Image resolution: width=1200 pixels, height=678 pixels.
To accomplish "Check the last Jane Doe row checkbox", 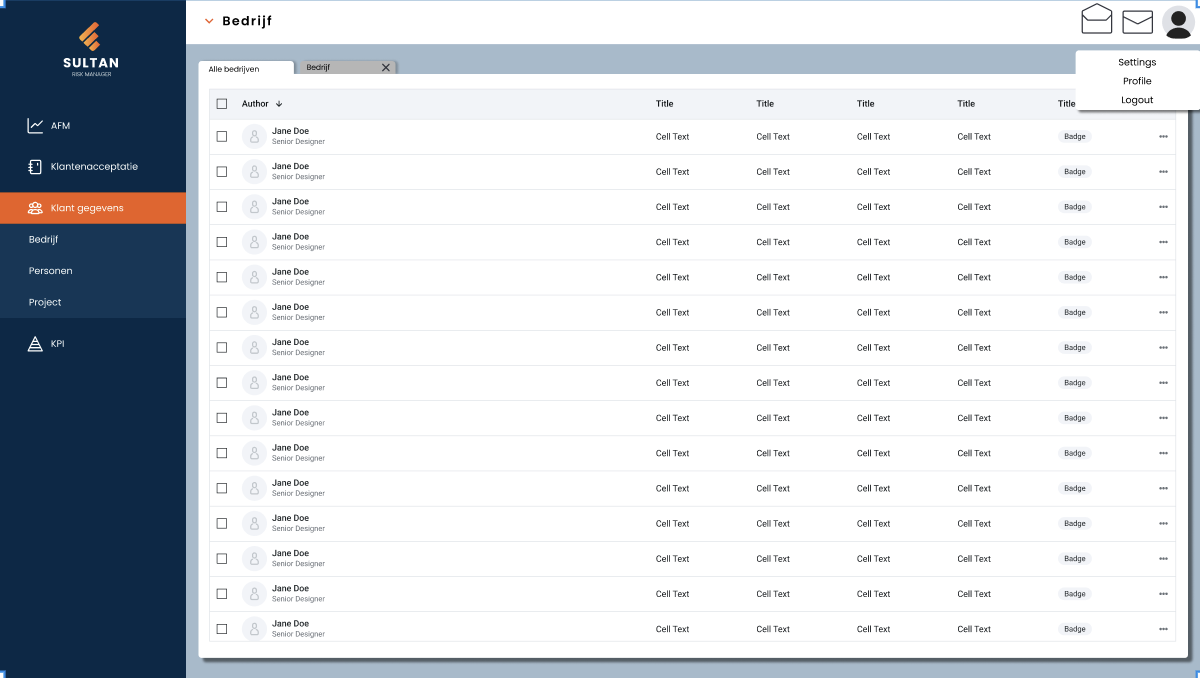I will [222, 629].
